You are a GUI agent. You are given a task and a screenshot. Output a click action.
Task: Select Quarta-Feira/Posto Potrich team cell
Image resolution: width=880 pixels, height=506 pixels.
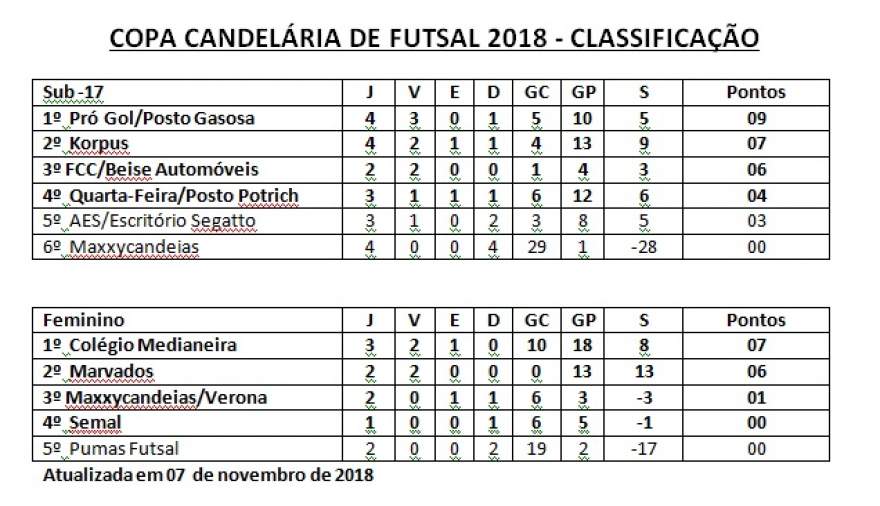click(x=187, y=196)
